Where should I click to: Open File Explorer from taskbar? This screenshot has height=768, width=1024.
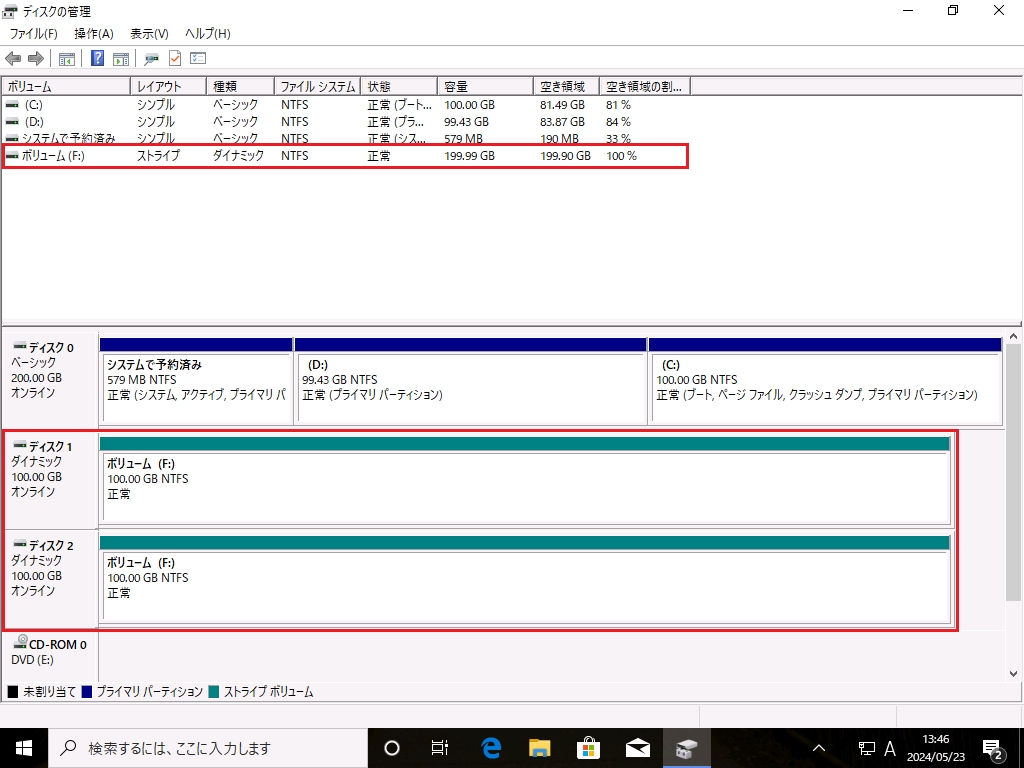pos(539,748)
